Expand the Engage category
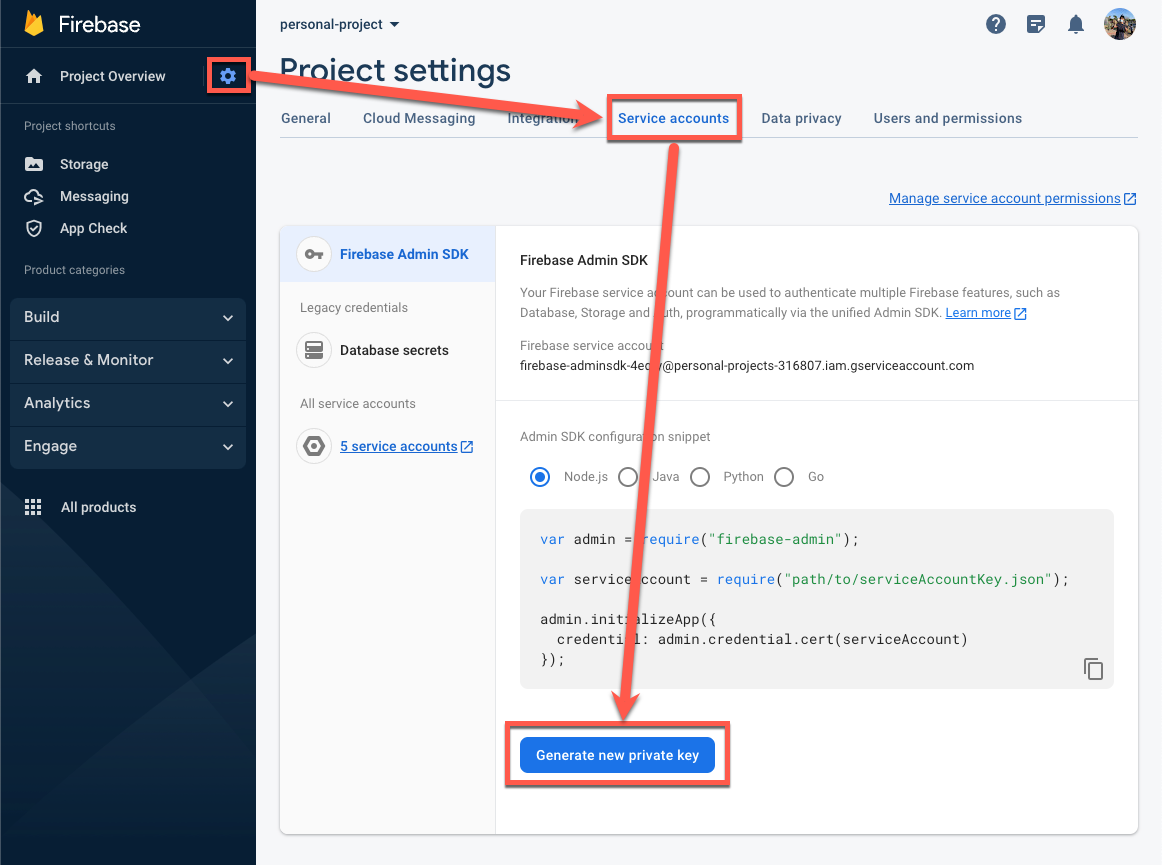1162x865 pixels. [x=128, y=447]
